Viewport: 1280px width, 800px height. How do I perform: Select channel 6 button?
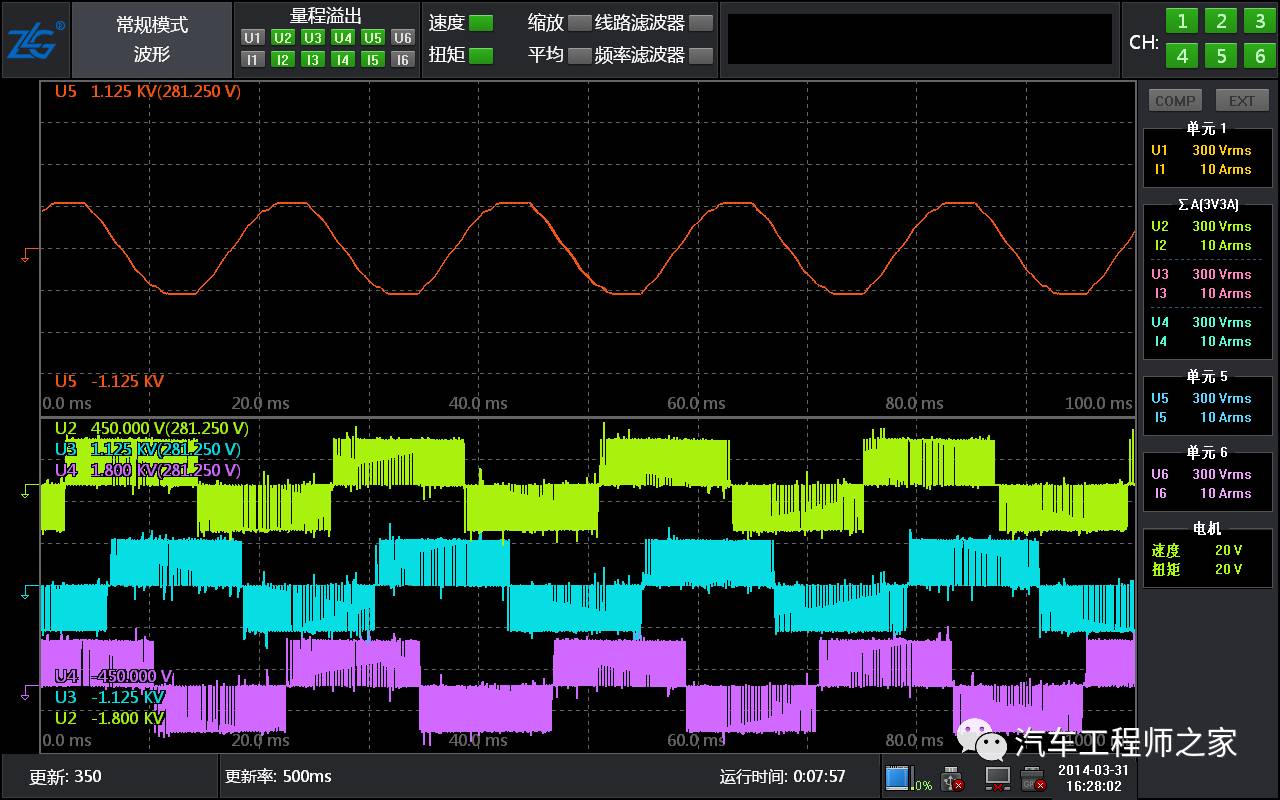1260,56
